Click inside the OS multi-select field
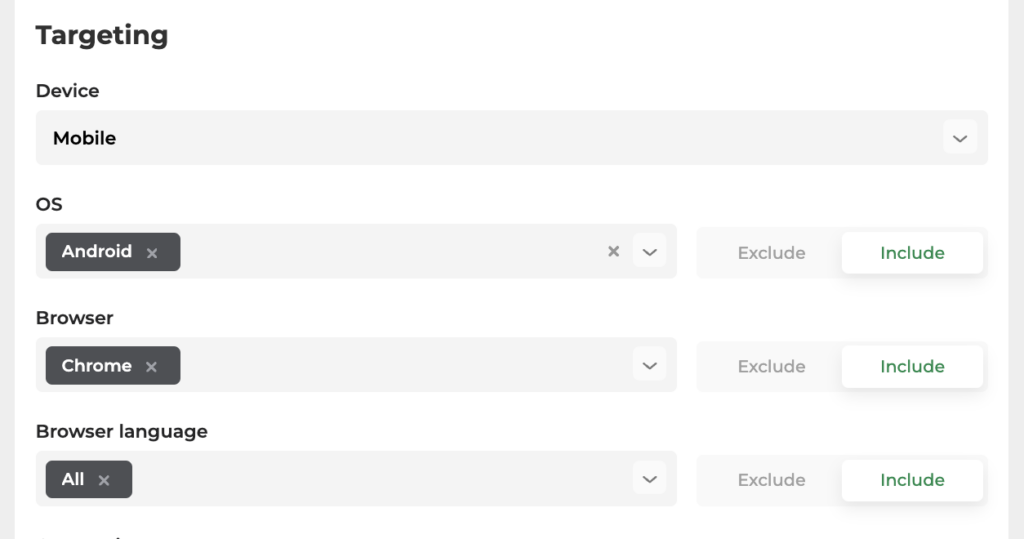Image resolution: width=1024 pixels, height=539 pixels. click(x=356, y=252)
